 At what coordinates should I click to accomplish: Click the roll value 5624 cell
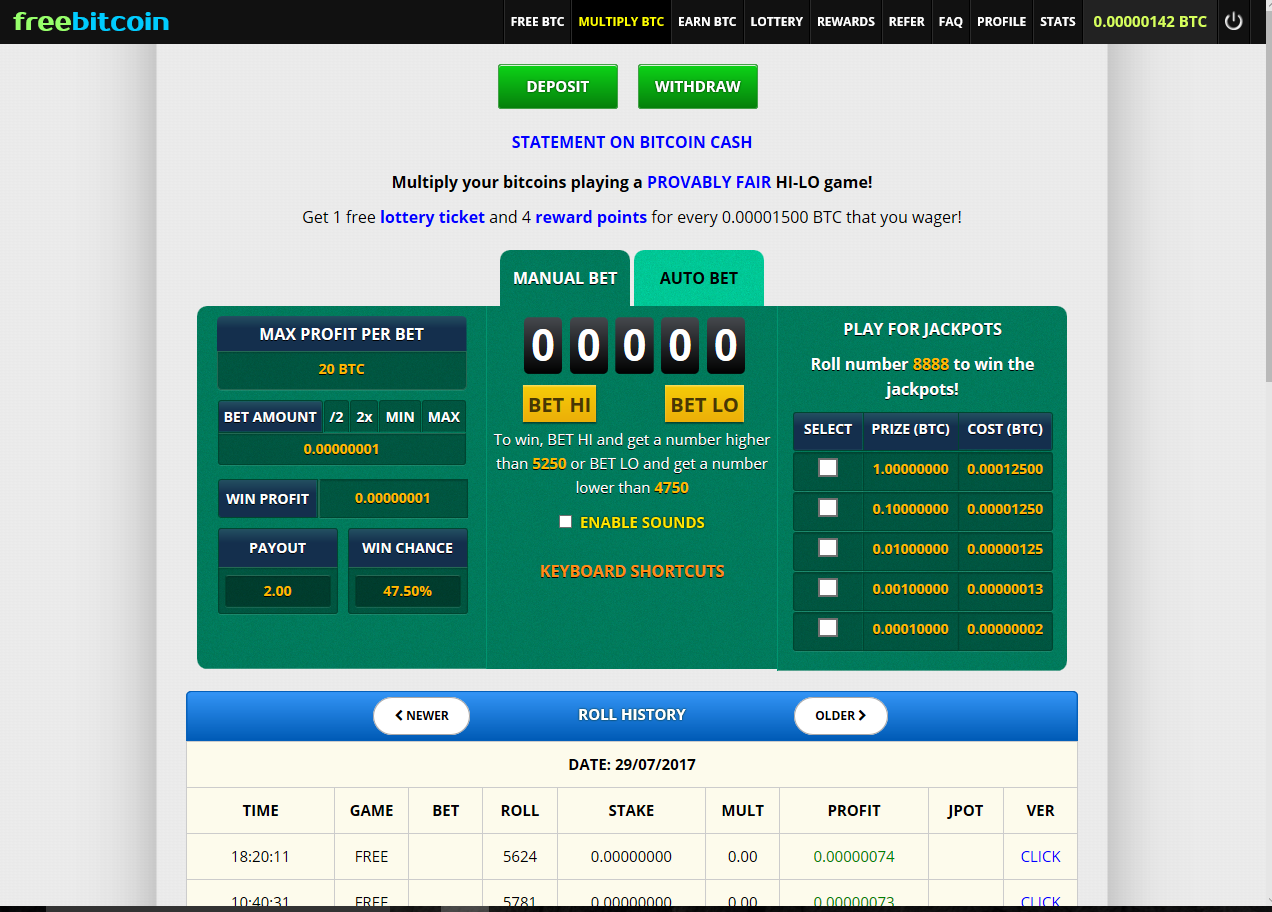(x=520, y=856)
